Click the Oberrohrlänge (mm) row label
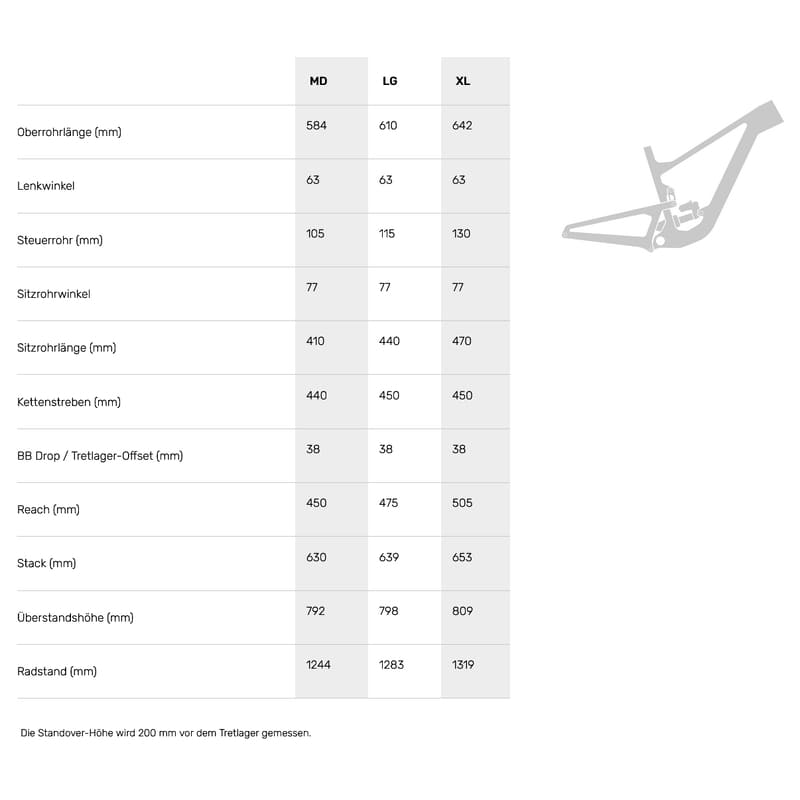Image resolution: width=800 pixels, height=800 pixels. (x=69, y=132)
